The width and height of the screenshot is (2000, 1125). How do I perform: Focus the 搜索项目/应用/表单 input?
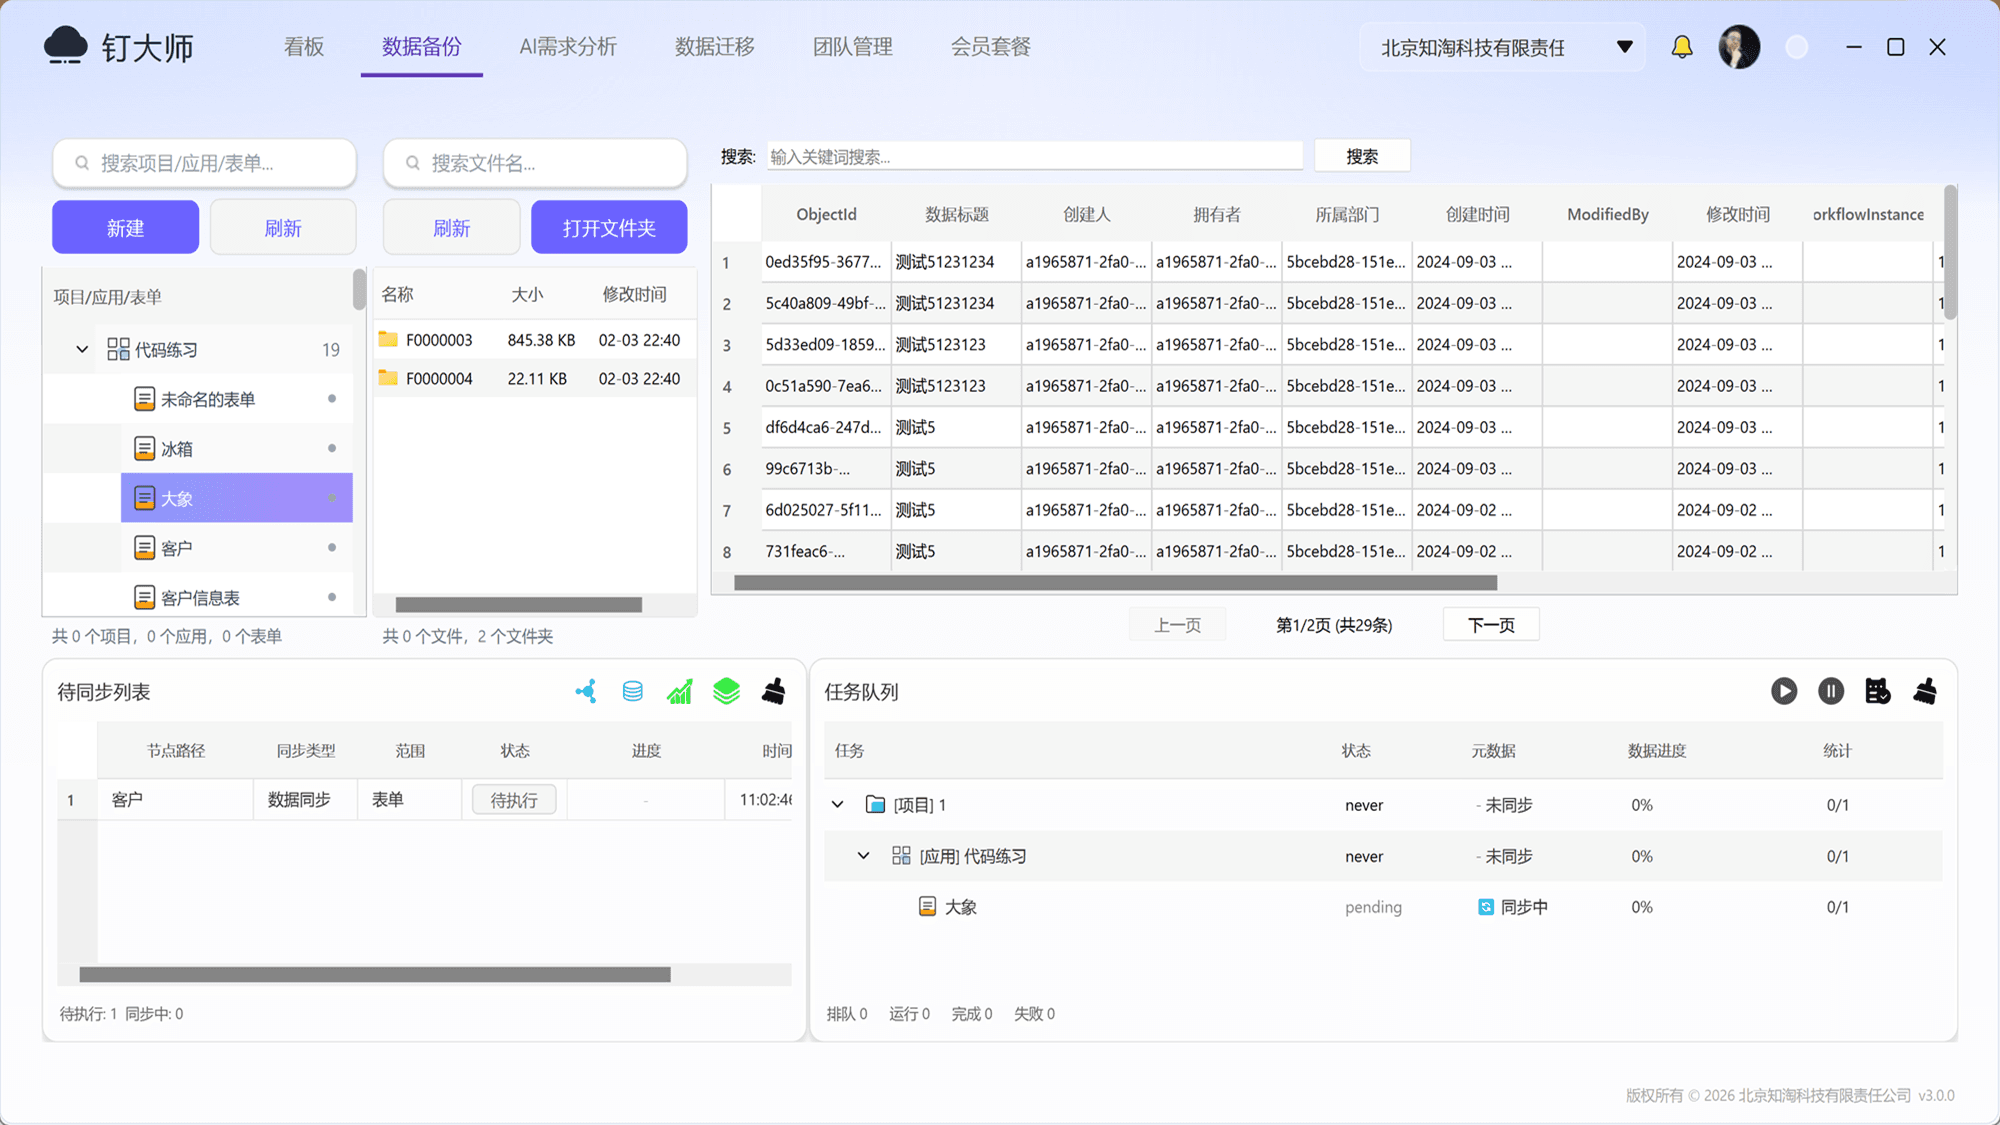point(204,163)
